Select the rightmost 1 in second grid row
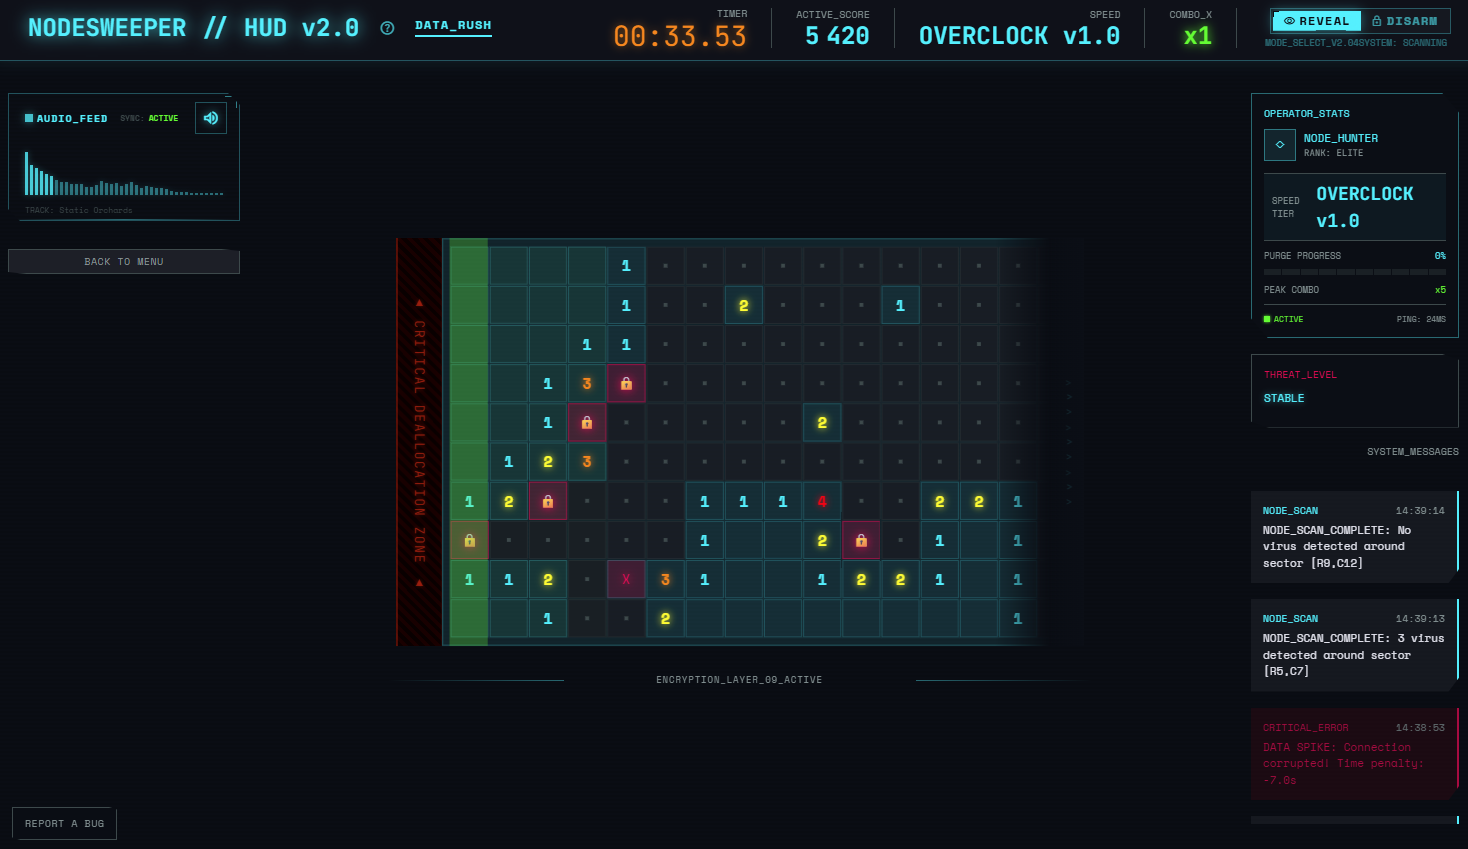The height and width of the screenshot is (849, 1468). (900, 305)
